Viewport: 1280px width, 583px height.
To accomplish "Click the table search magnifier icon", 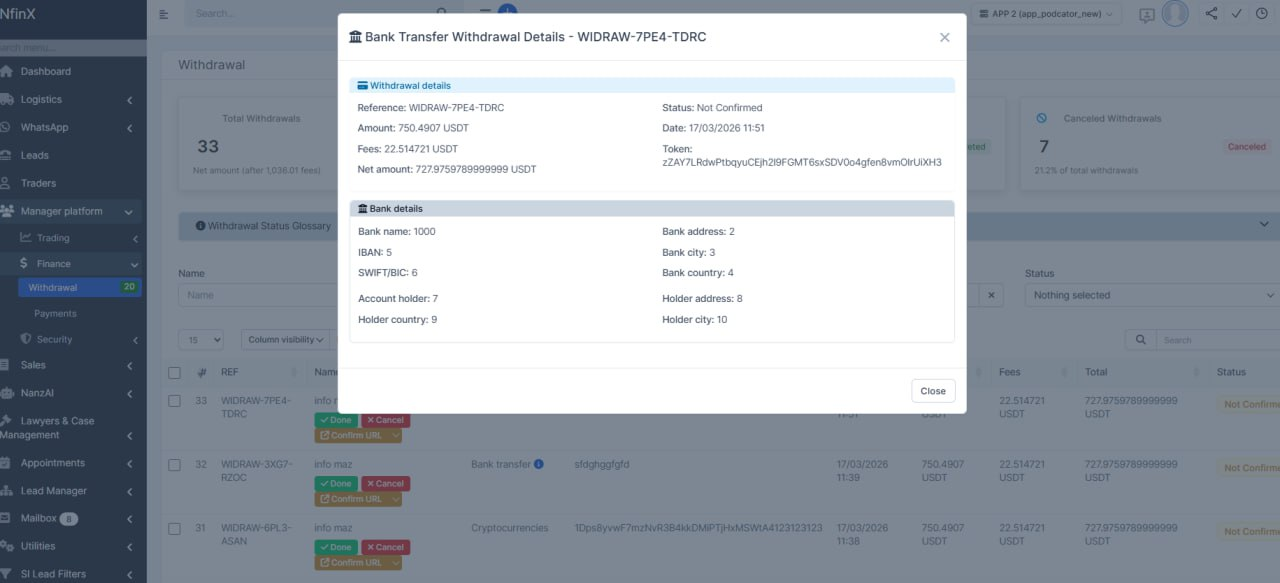I will tap(1140, 340).
